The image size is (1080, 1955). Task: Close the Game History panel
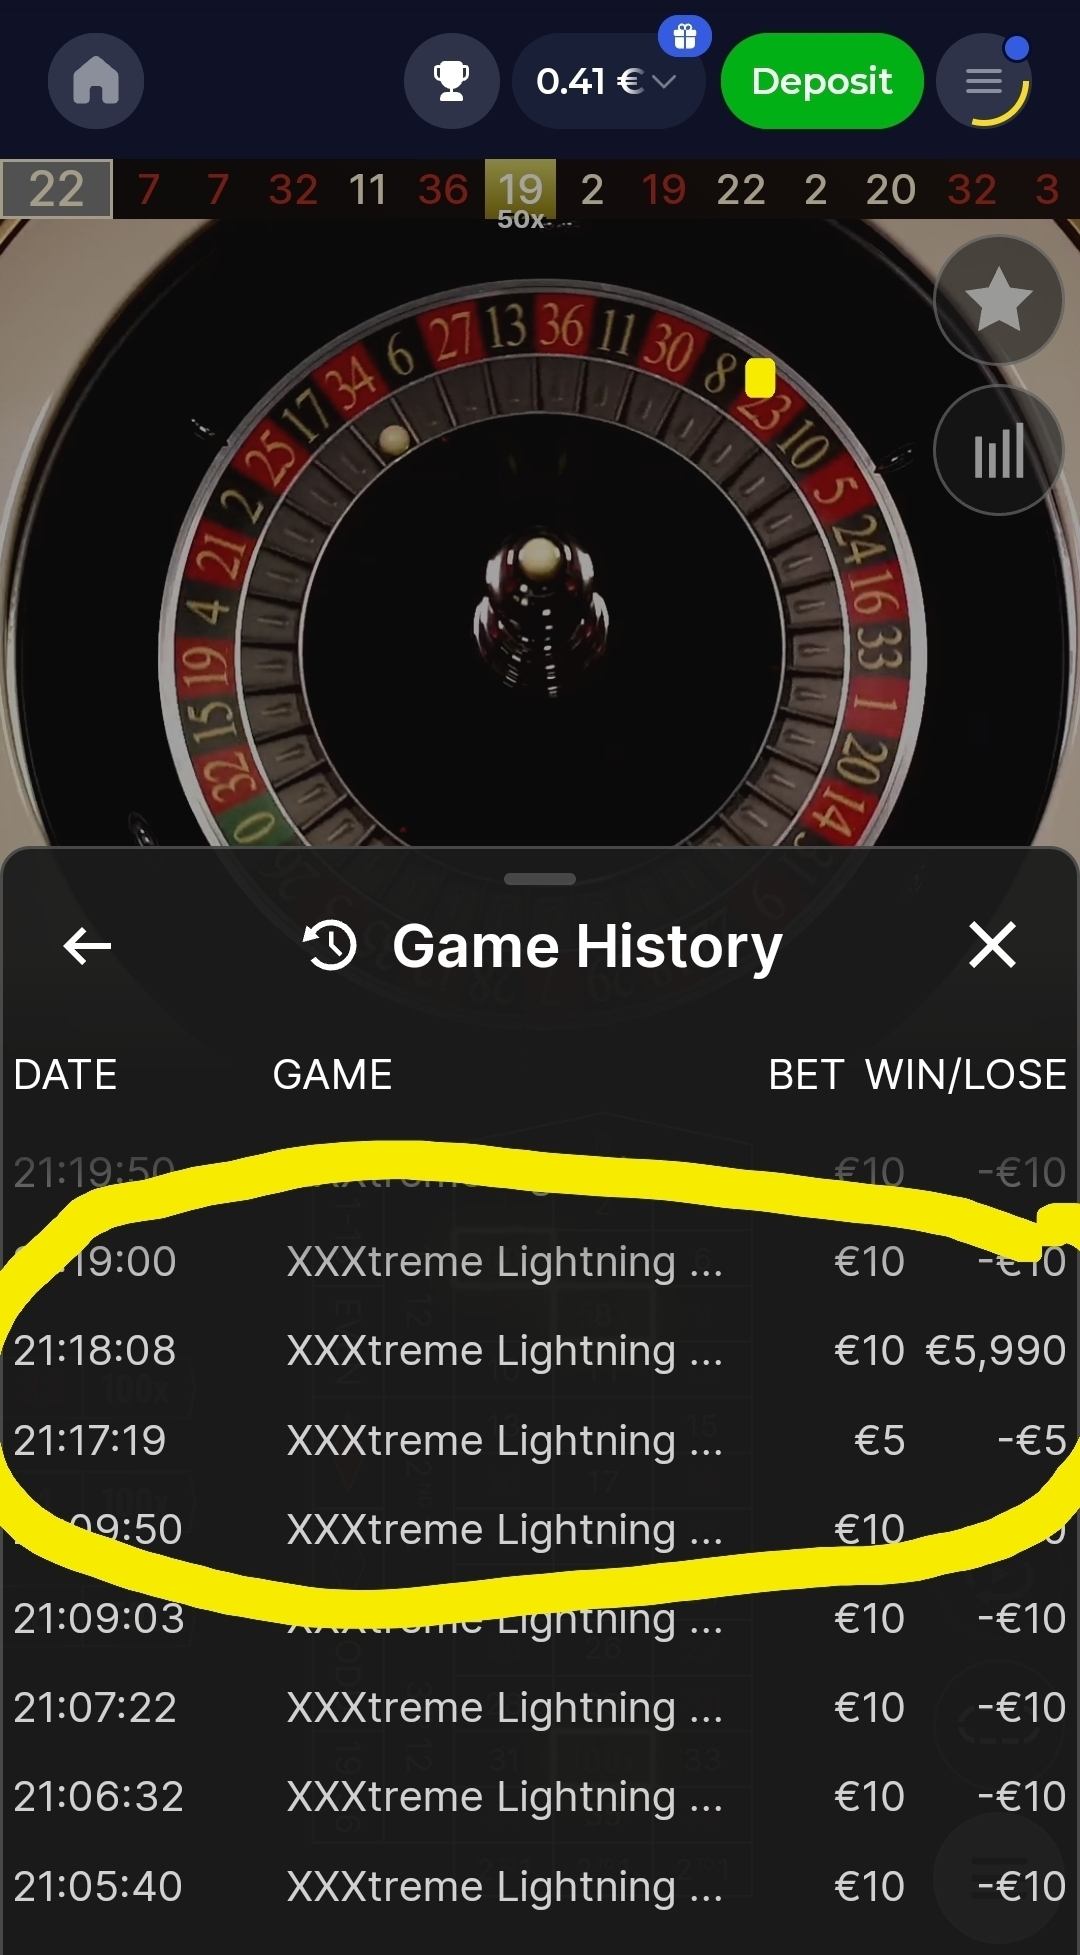(x=992, y=945)
